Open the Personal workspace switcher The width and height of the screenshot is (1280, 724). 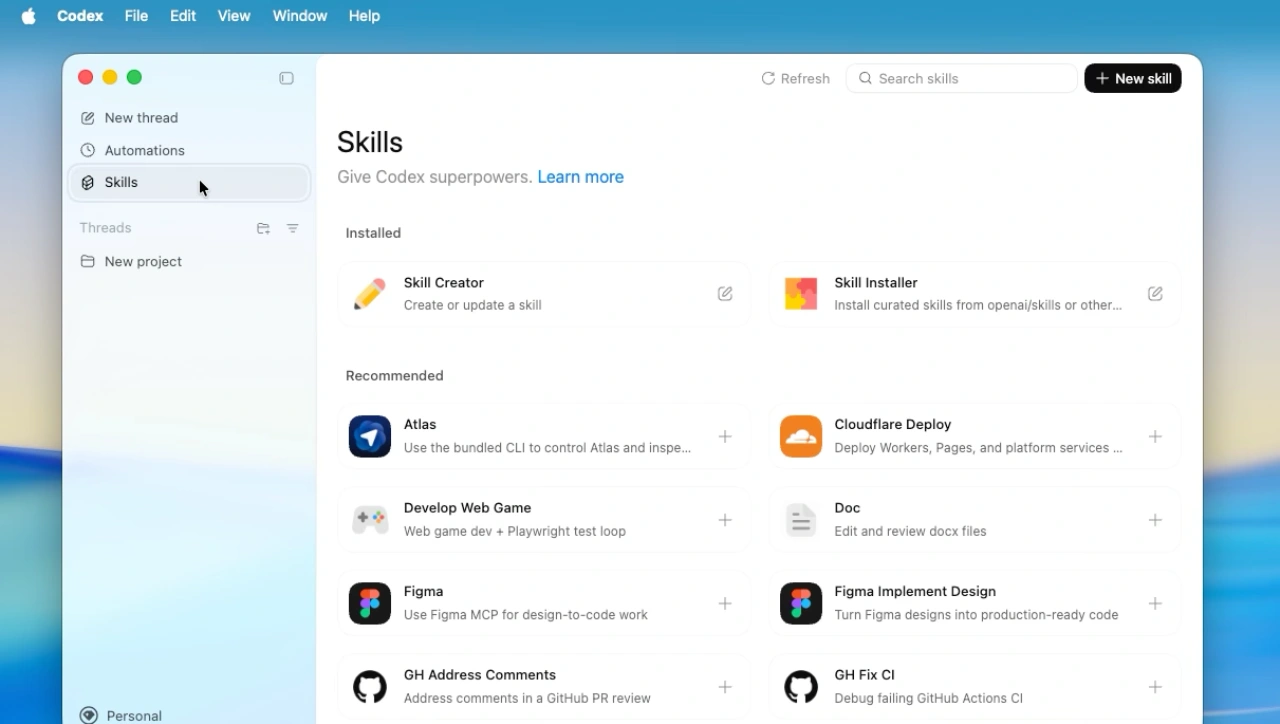click(x=120, y=714)
